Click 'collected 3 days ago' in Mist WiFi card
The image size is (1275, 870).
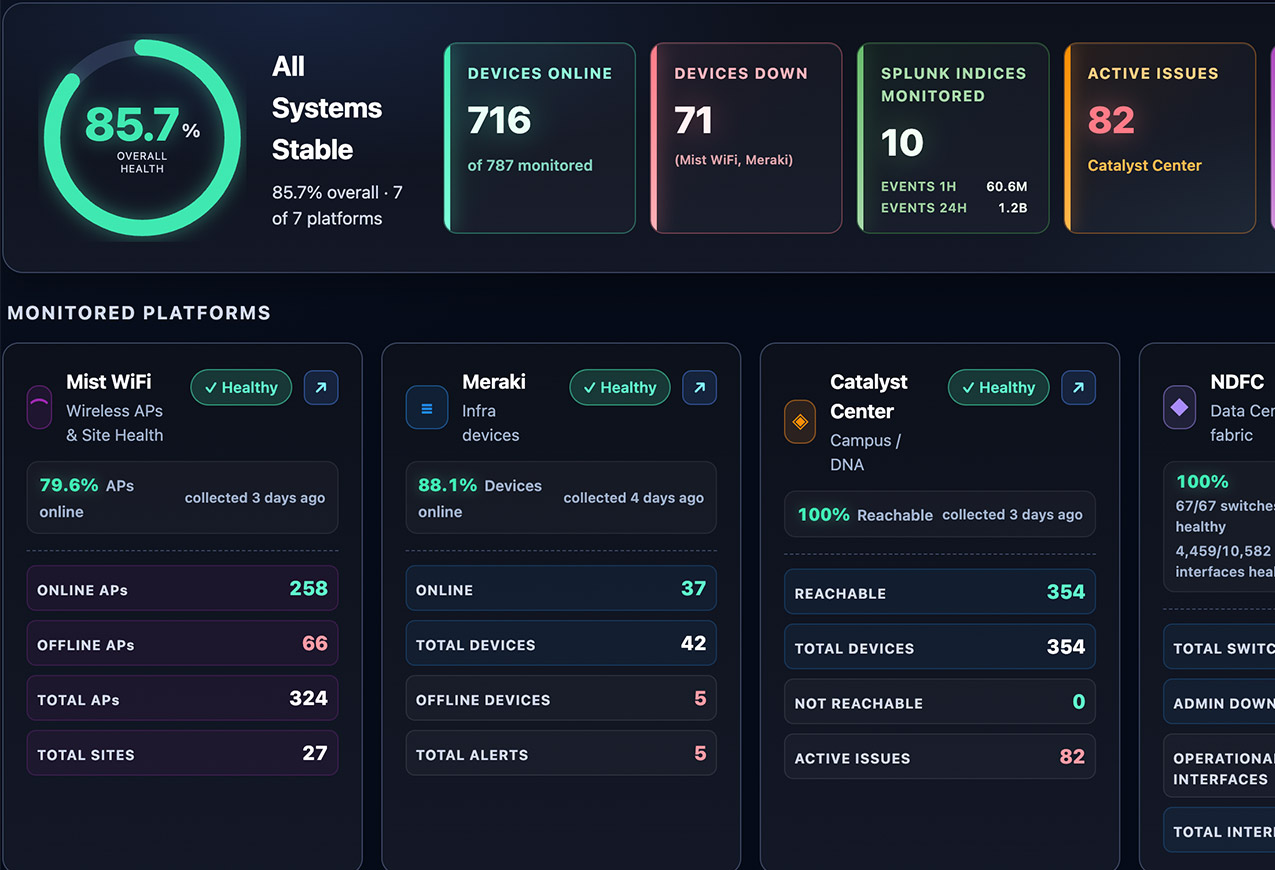point(255,498)
